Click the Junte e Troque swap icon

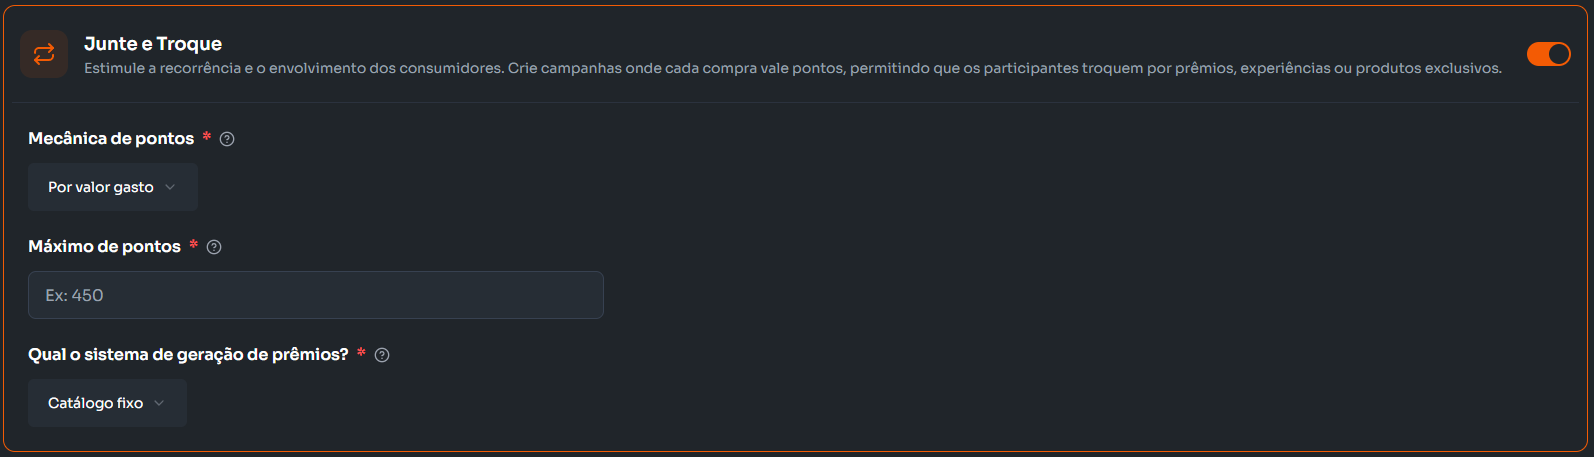point(44,54)
